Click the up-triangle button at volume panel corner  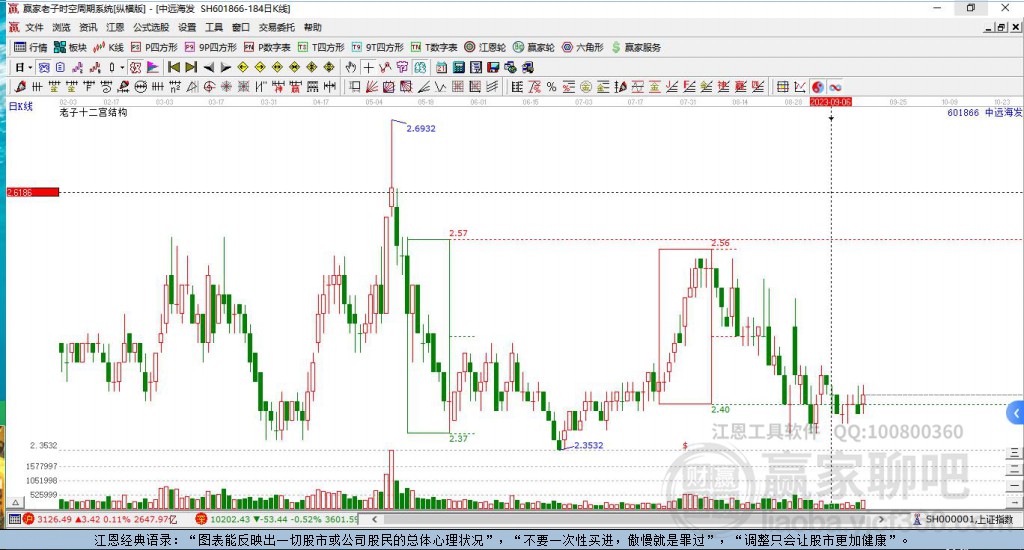[x=16, y=502]
